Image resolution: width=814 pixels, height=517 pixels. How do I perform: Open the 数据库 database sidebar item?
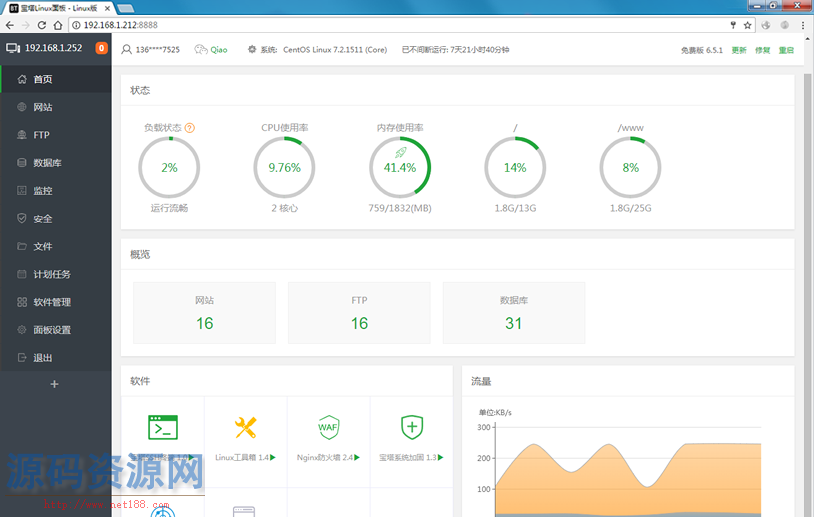[x=56, y=163]
